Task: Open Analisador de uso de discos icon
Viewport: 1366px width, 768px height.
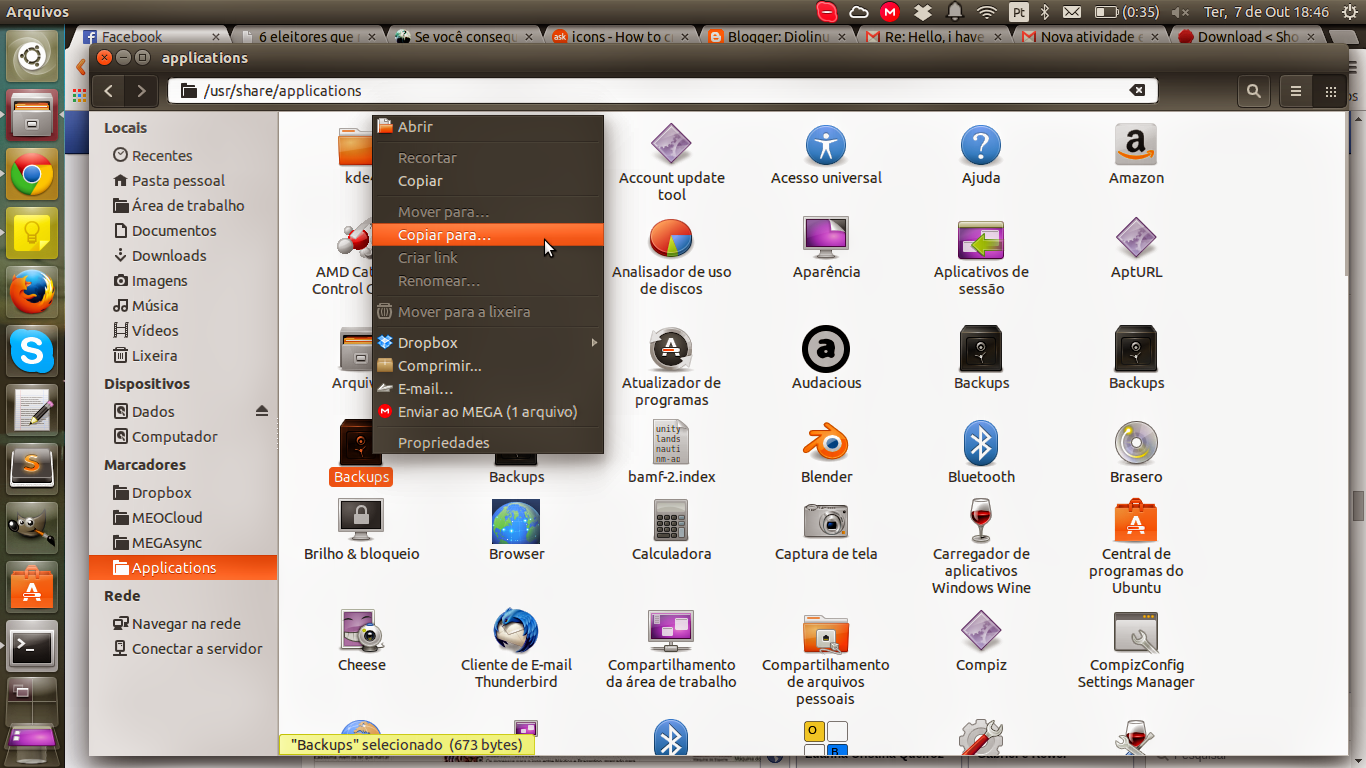Action: [x=671, y=240]
